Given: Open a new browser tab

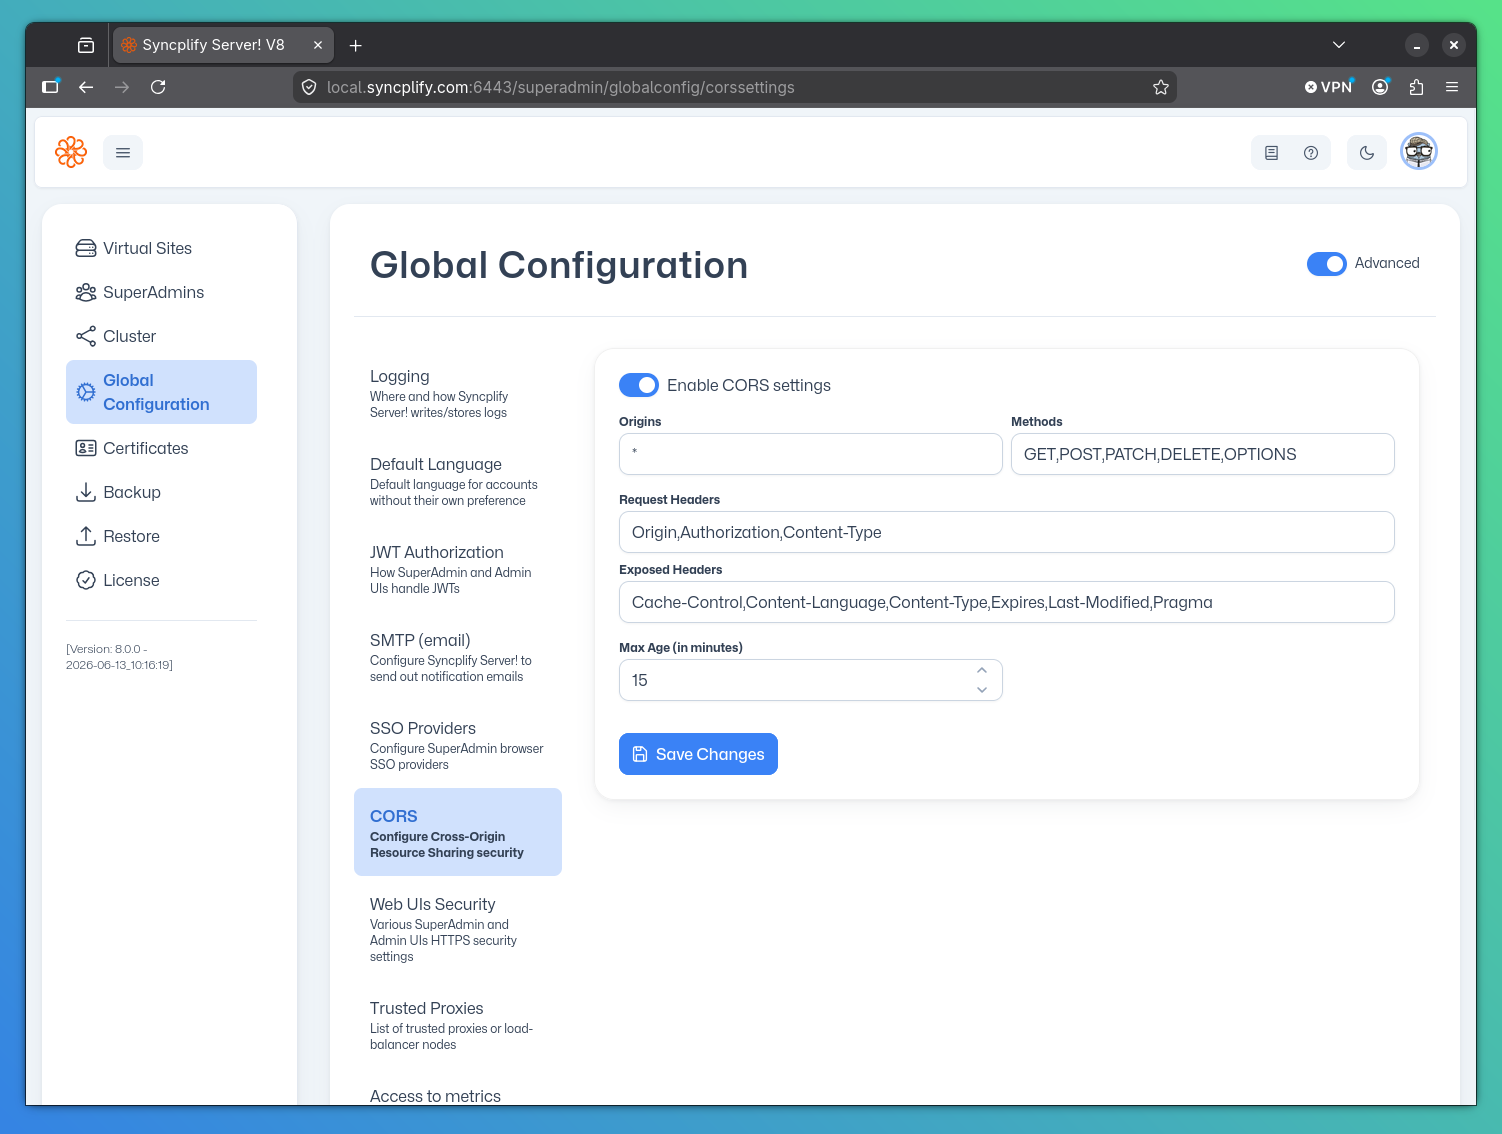Looking at the screenshot, I should tap(355, 45).
